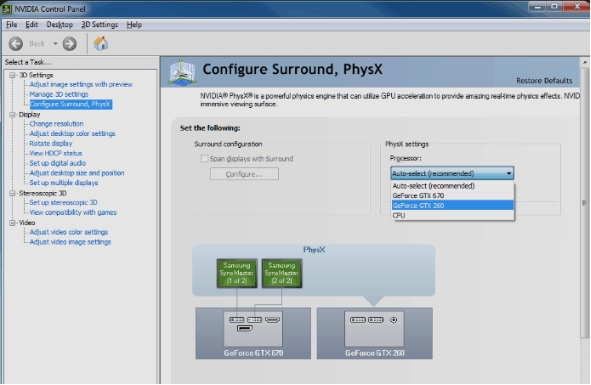Select first Samsung SyncMaster (1 of 2) display
This screenshot has height=385, width=591.
[237, 273]
